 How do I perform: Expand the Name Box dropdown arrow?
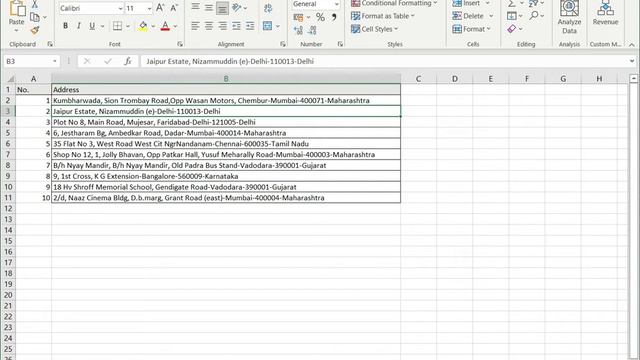point(55,61)
